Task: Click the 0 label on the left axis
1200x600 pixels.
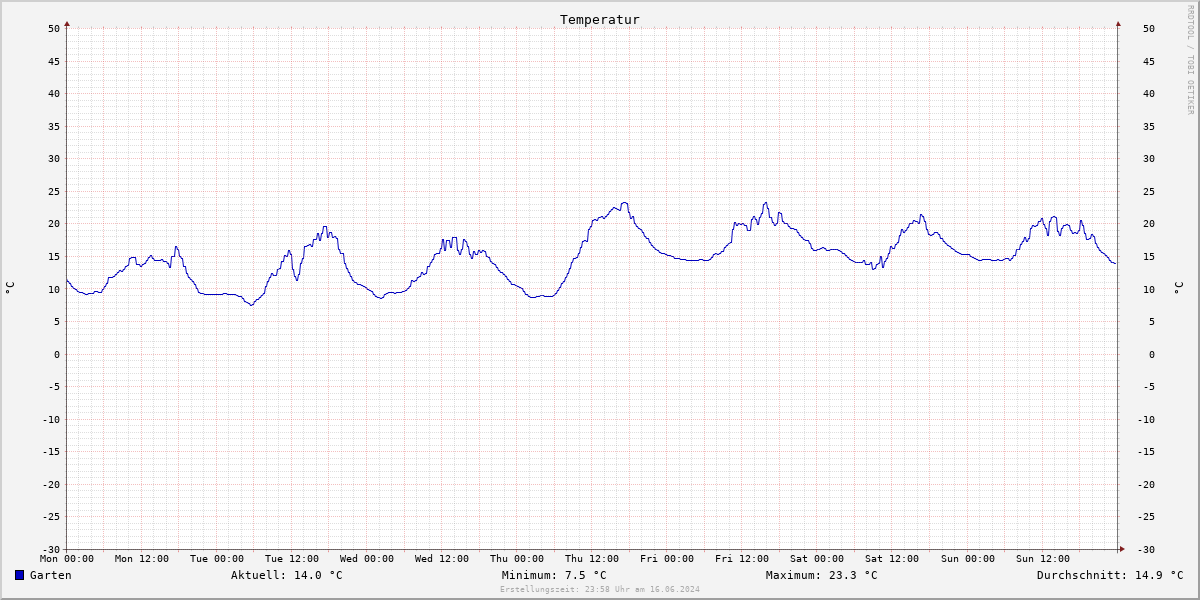Action: (x=57, y=354)
